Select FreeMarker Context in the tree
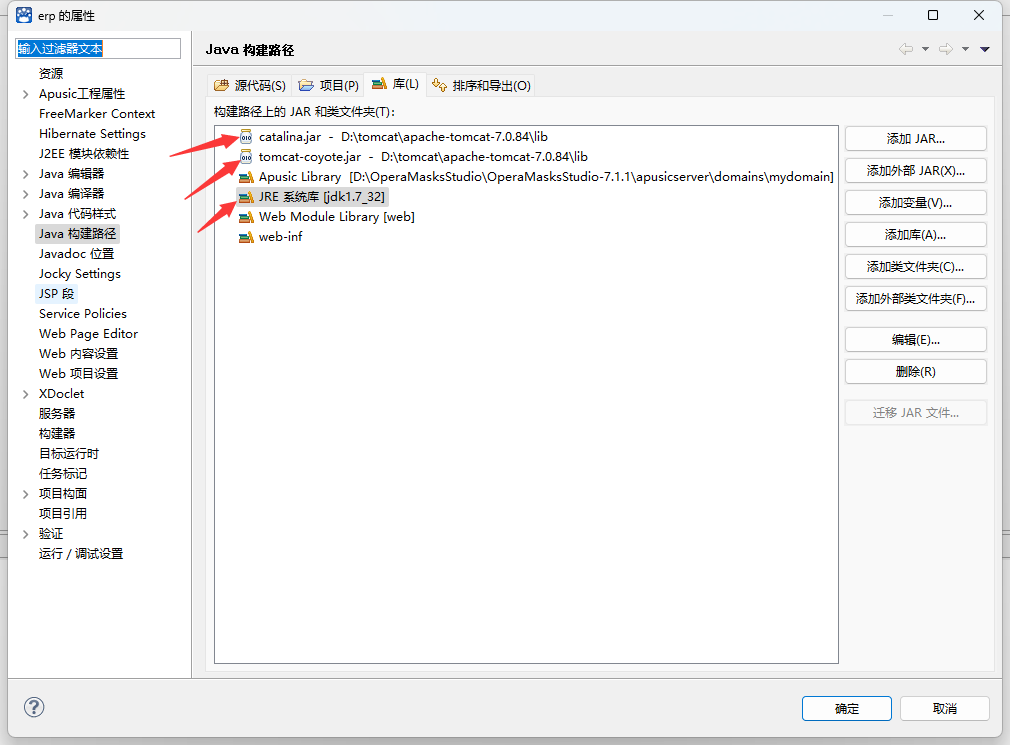The height and width of the screenshot is (745, 1010). pos(97,114)
